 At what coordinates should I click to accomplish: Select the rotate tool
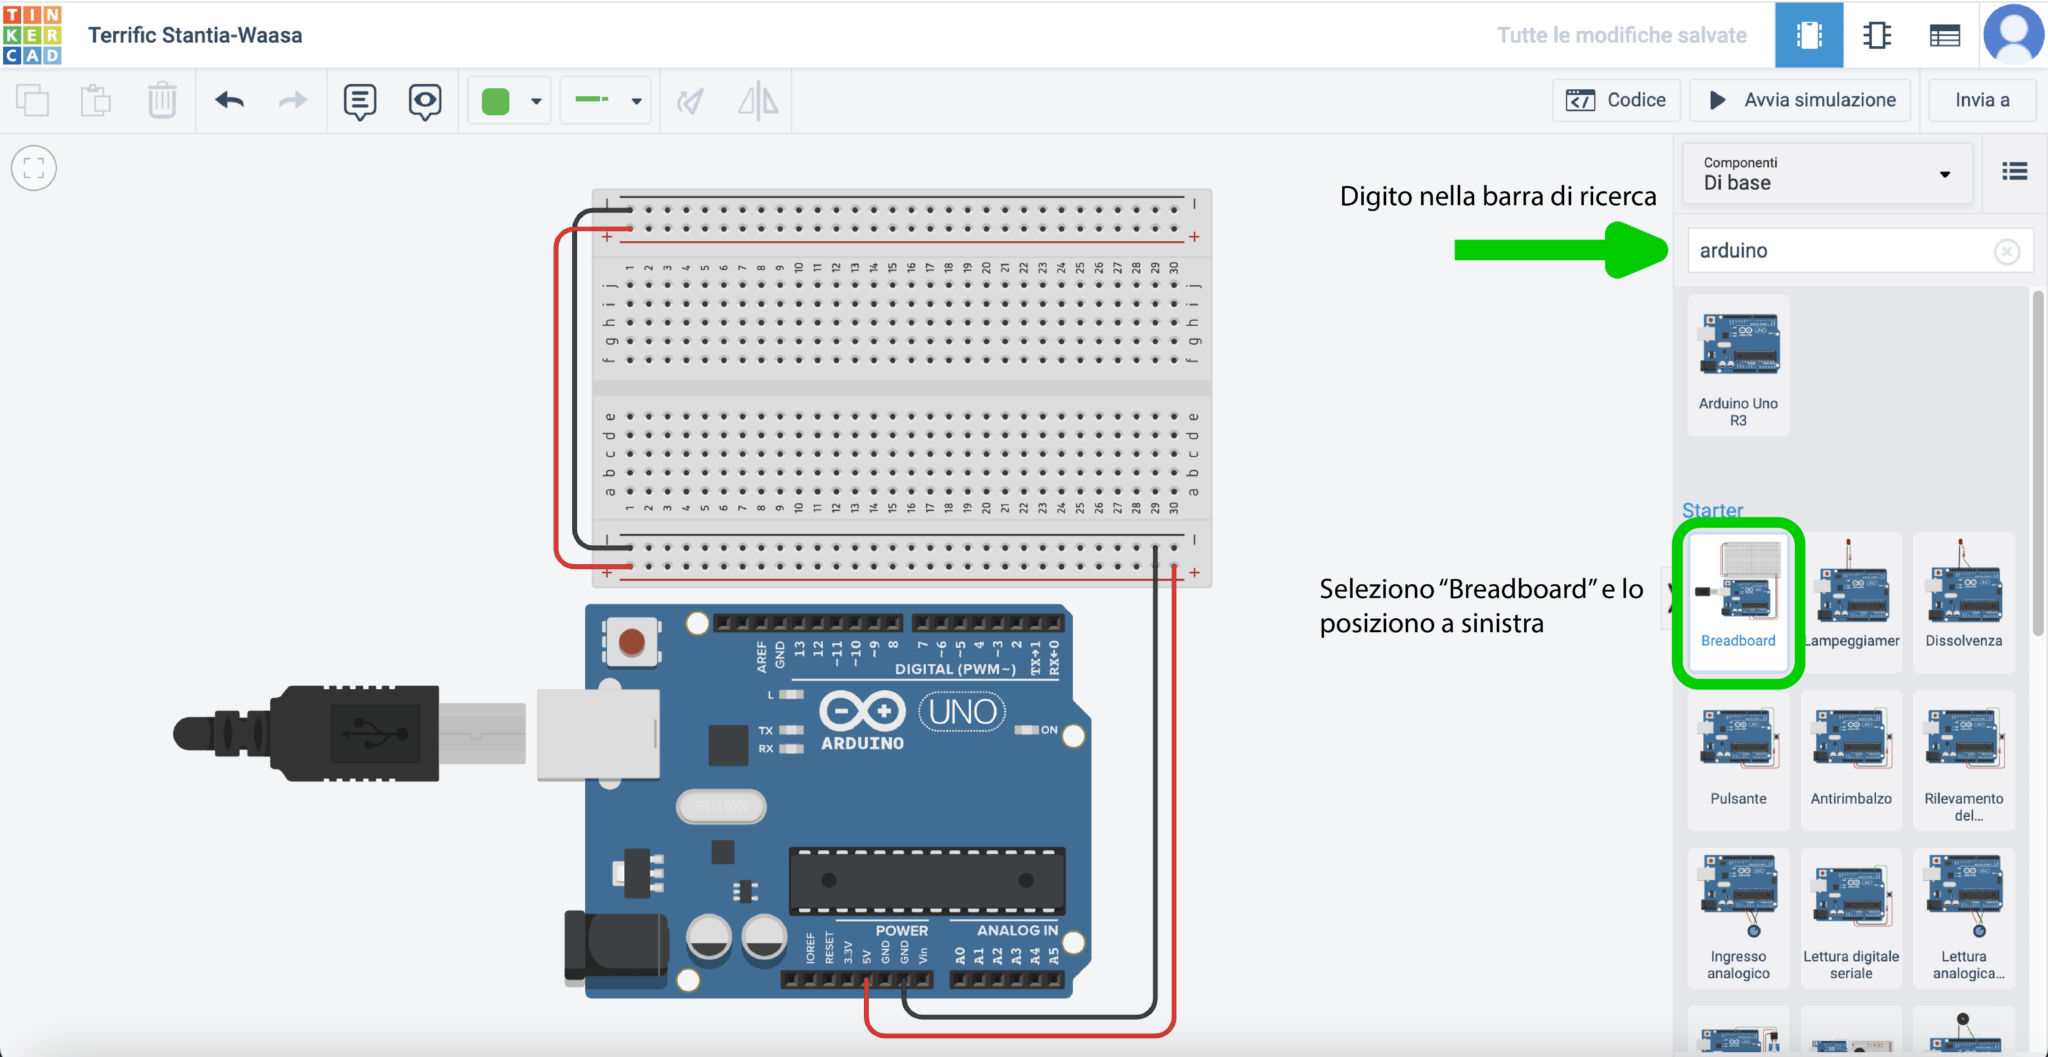pyautogui.click(x=691, y=100)
